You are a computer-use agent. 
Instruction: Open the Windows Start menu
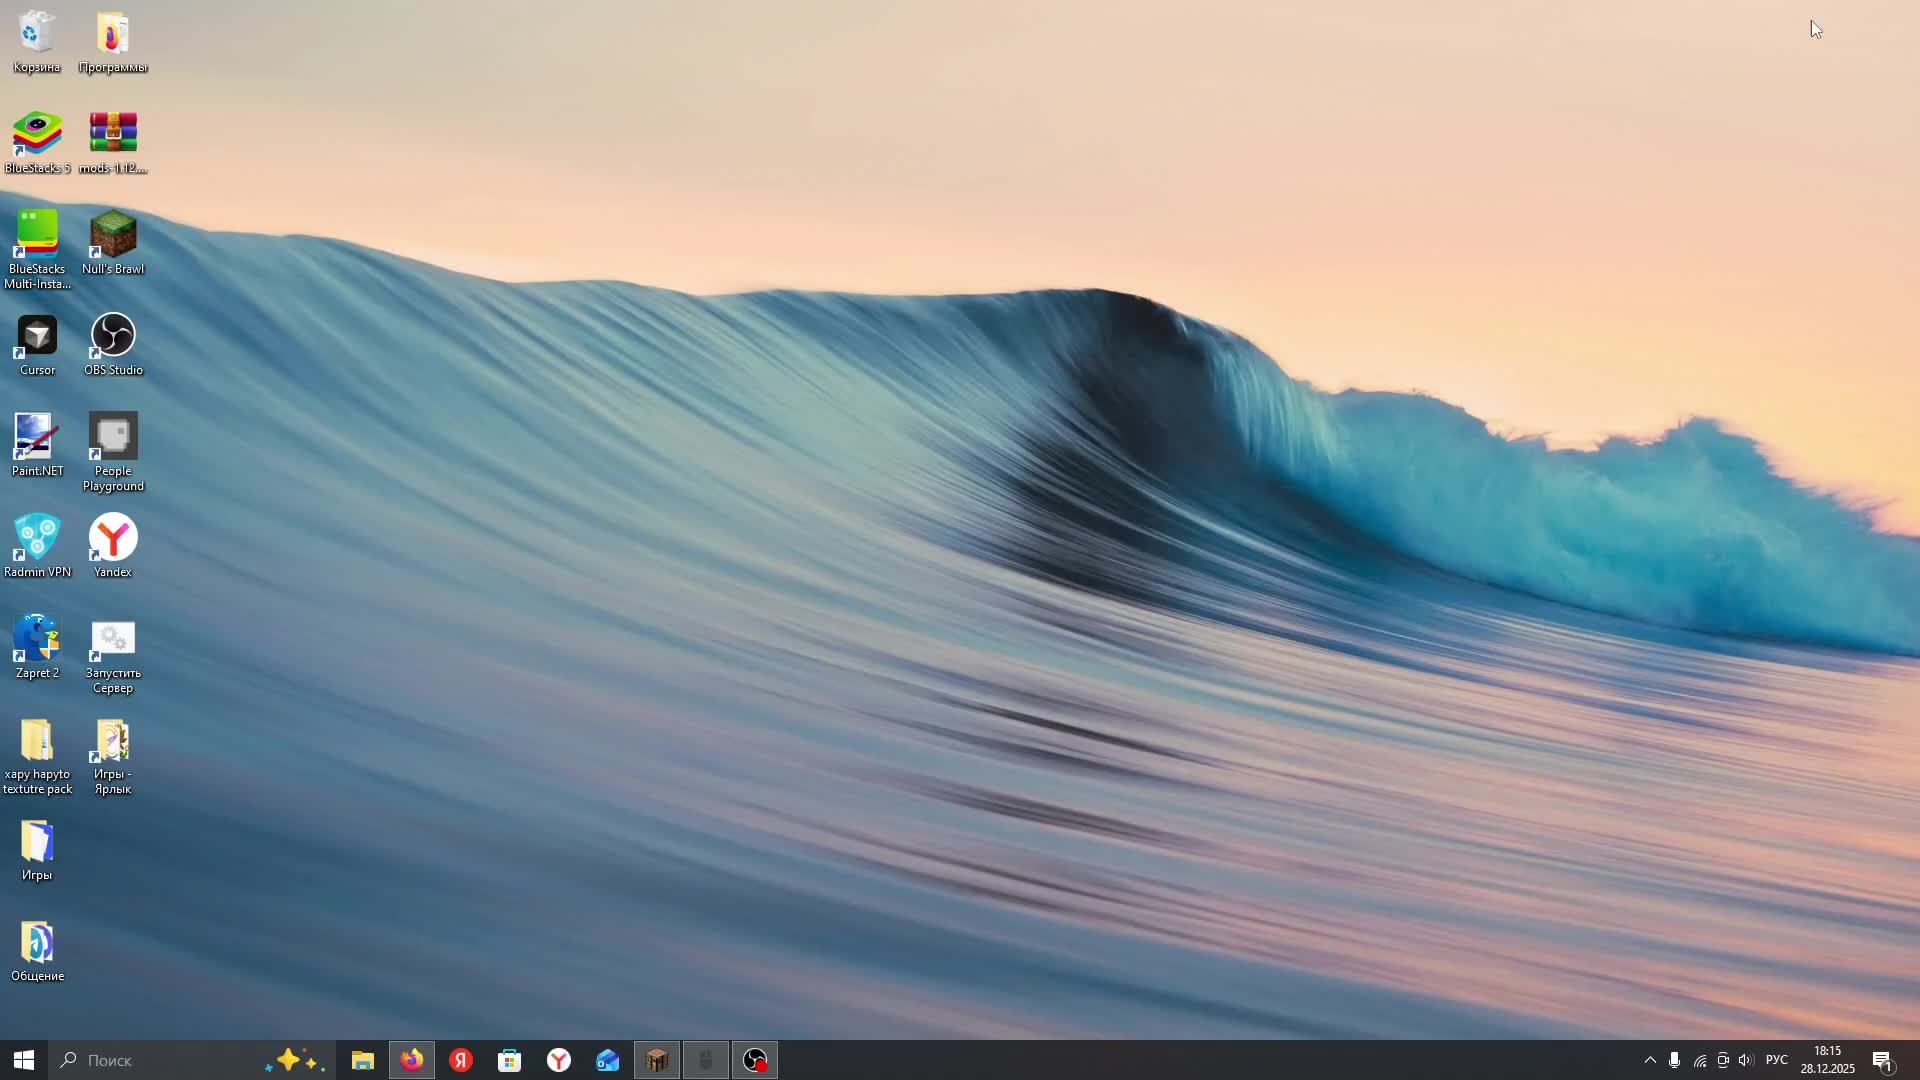(x=24, y=1060)
